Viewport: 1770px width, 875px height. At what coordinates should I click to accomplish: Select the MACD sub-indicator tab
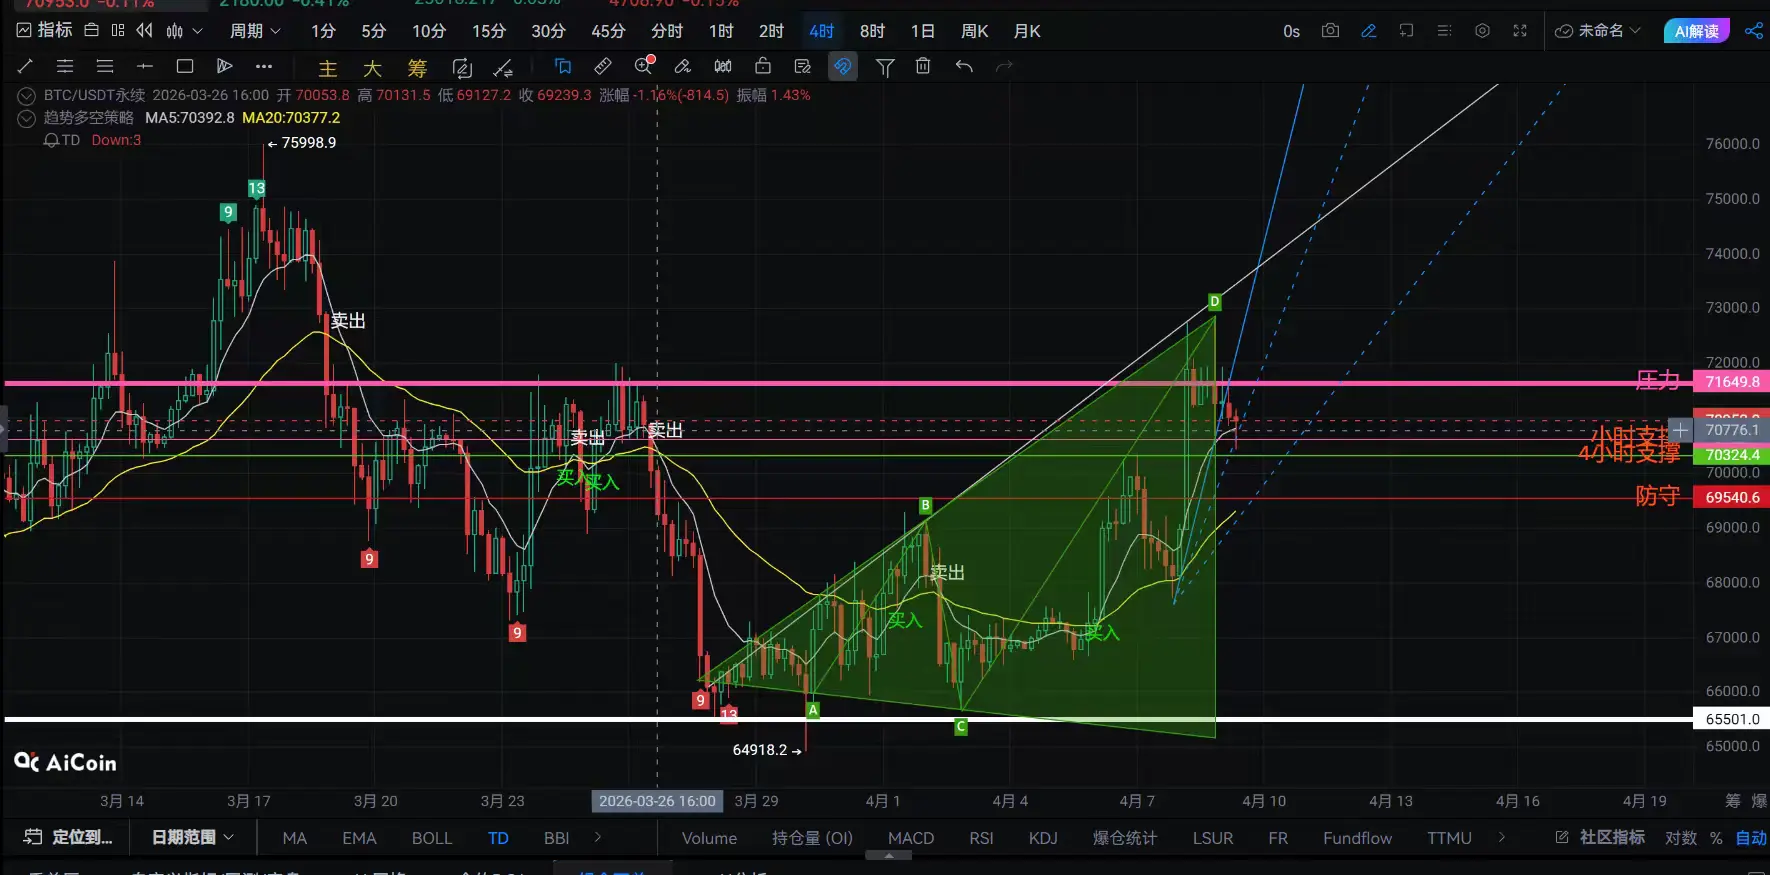point(911,838)
